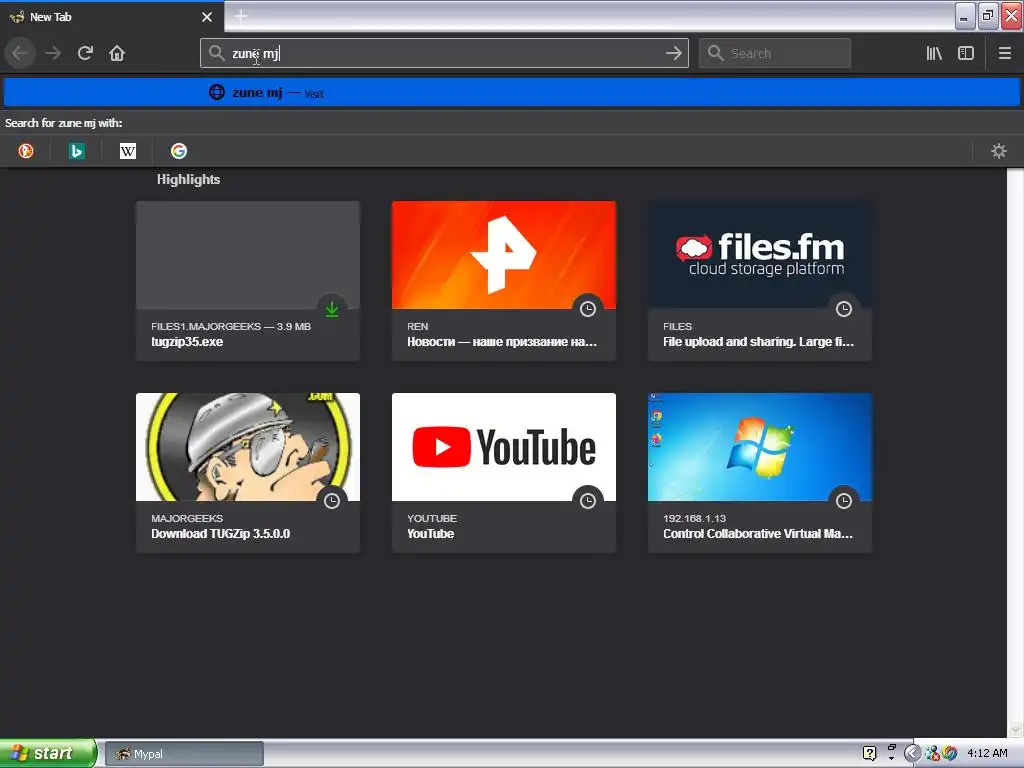This screenshot has width=1024, height=768.
Task: Select the New Tab browser tab
Action: point(111,17)
